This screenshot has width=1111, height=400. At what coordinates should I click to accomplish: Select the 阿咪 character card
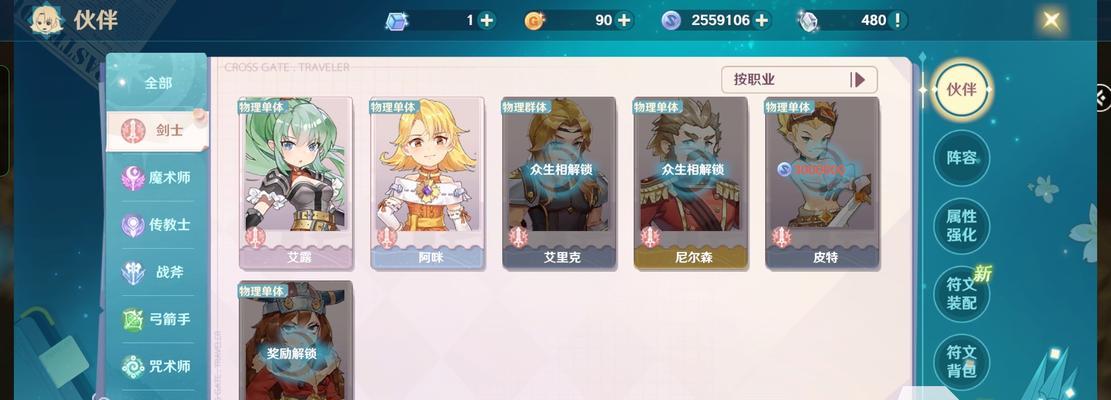pos(427,183)
